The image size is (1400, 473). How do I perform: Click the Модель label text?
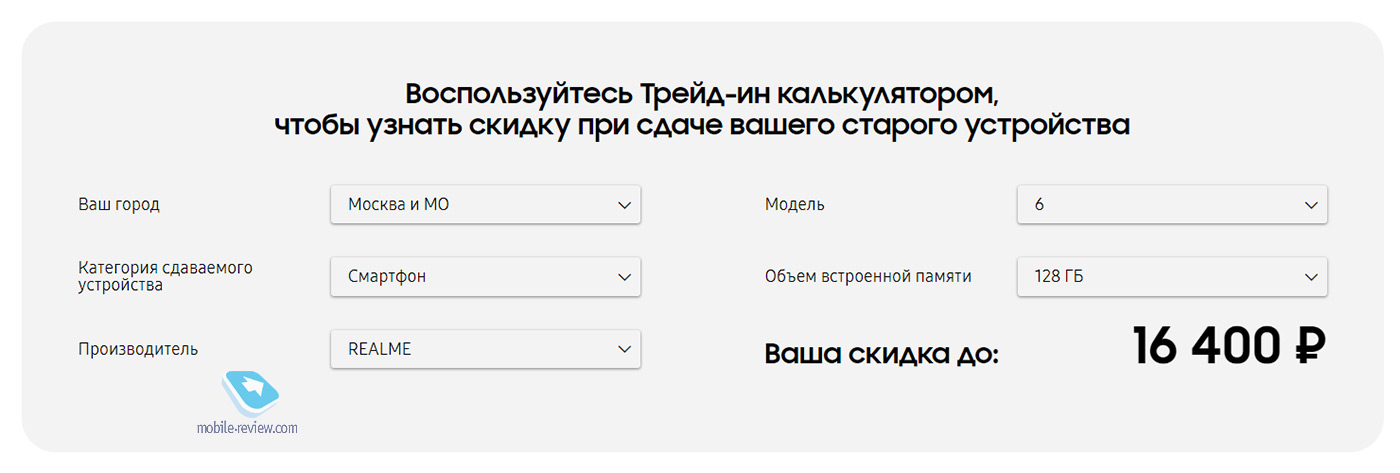point(795,205)
